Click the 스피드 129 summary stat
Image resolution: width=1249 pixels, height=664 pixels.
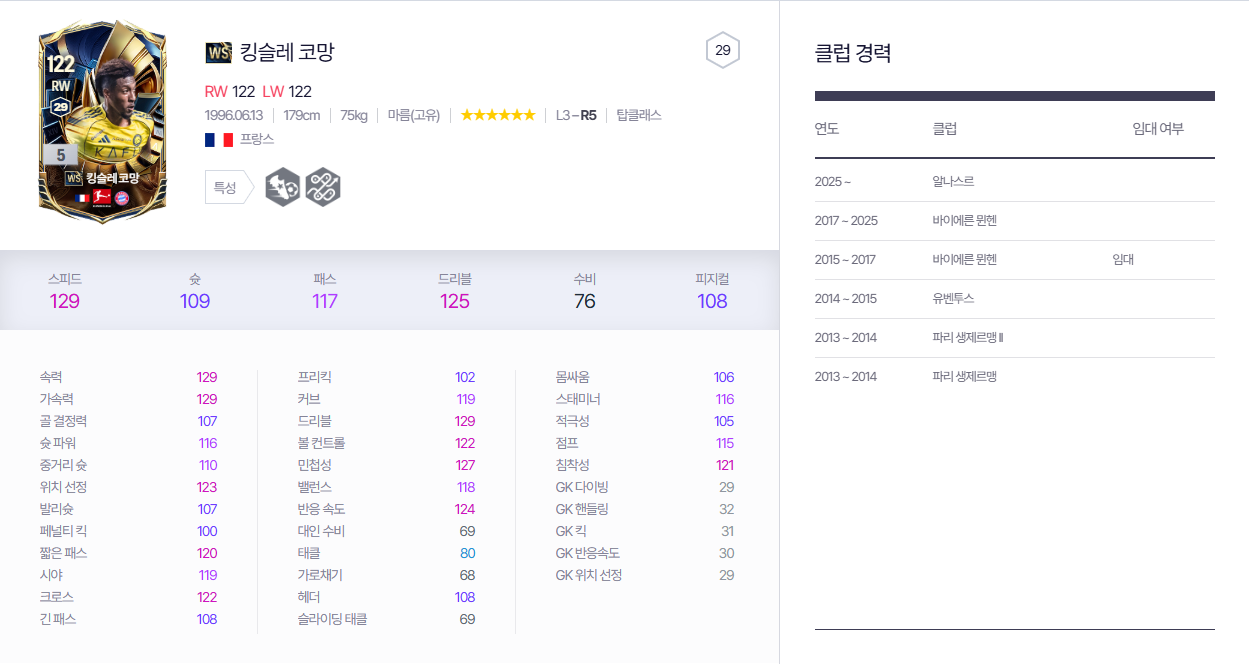[x=65, y=291]
